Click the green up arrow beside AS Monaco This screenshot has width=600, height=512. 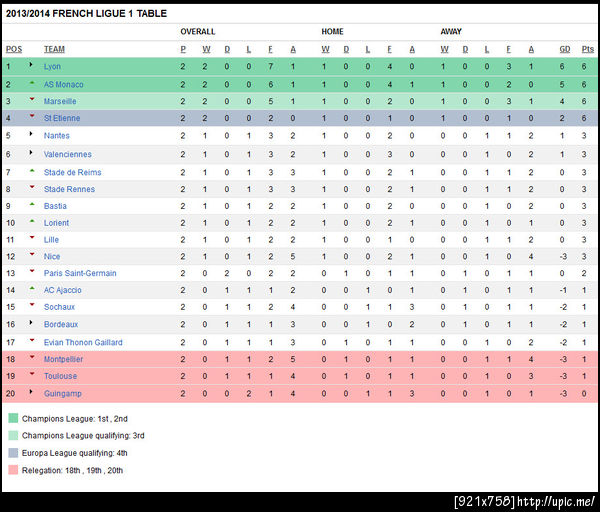[x=32, y=83]
